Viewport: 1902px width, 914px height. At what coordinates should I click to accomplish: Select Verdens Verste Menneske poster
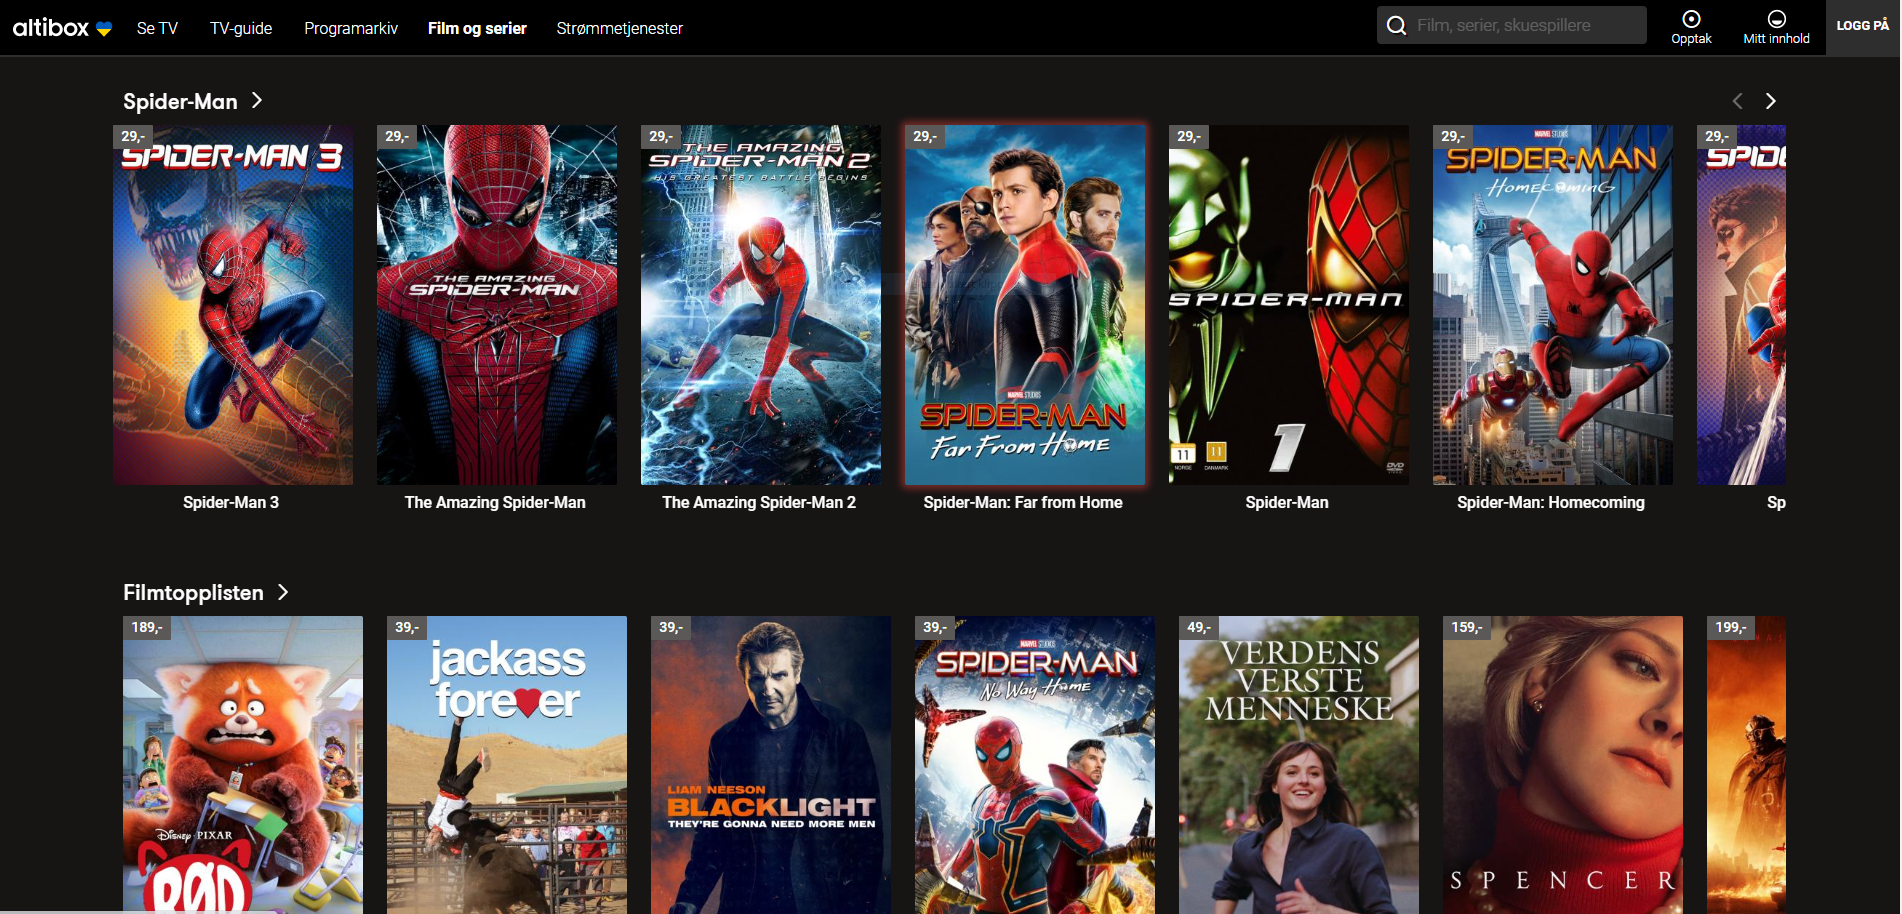[x=1298, y=764]
